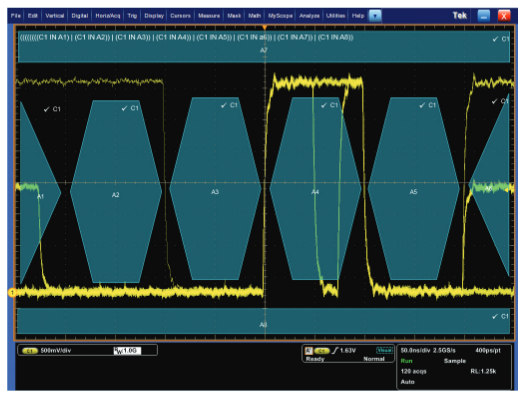Select the A3 visual trigger area

[215, 188]
